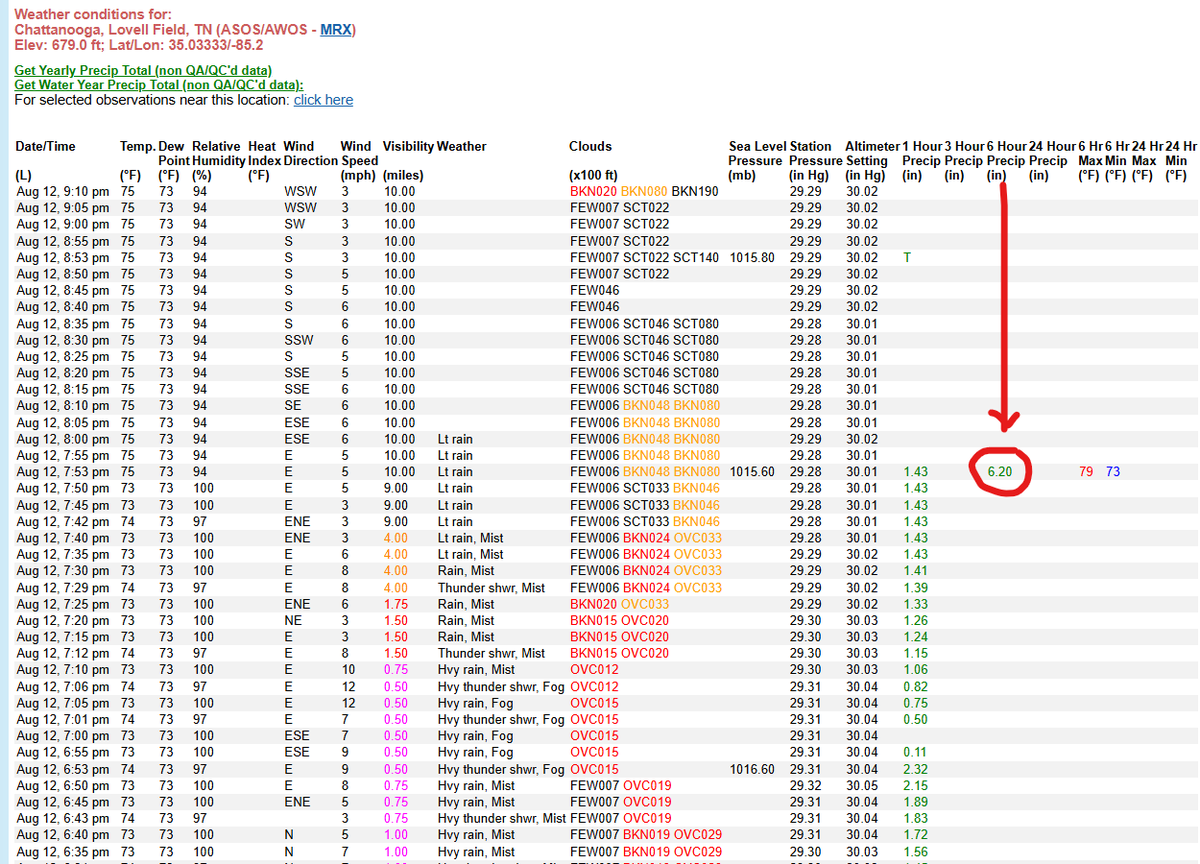Select the 0.11 precip value at 6:55 pm

pyautogui.click(x=915, y=752)
